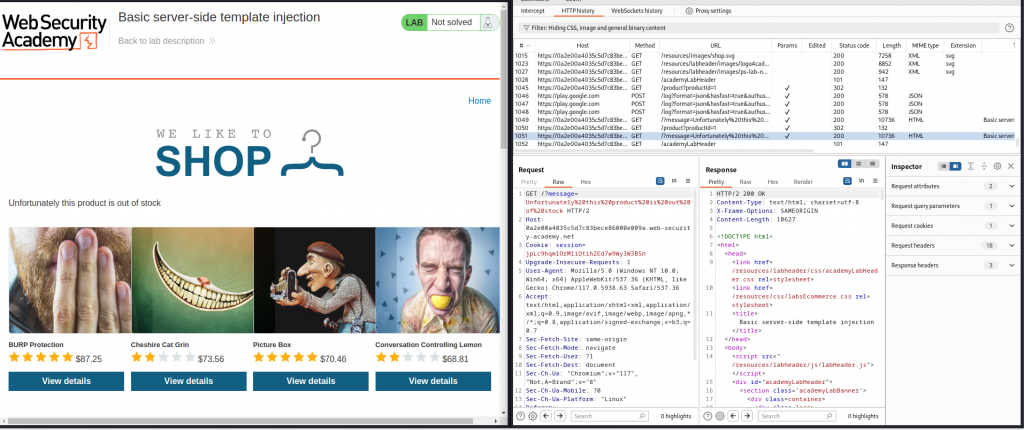Image resolution: width=1024 pixels, height=430 pixels.
Task: Expand the Request attributes section
Action: (x=954, y=186)
